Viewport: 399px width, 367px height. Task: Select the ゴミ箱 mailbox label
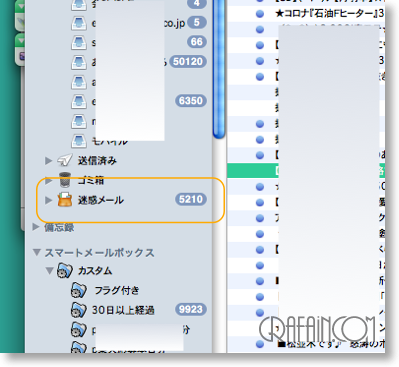click(x=91, y=180)
